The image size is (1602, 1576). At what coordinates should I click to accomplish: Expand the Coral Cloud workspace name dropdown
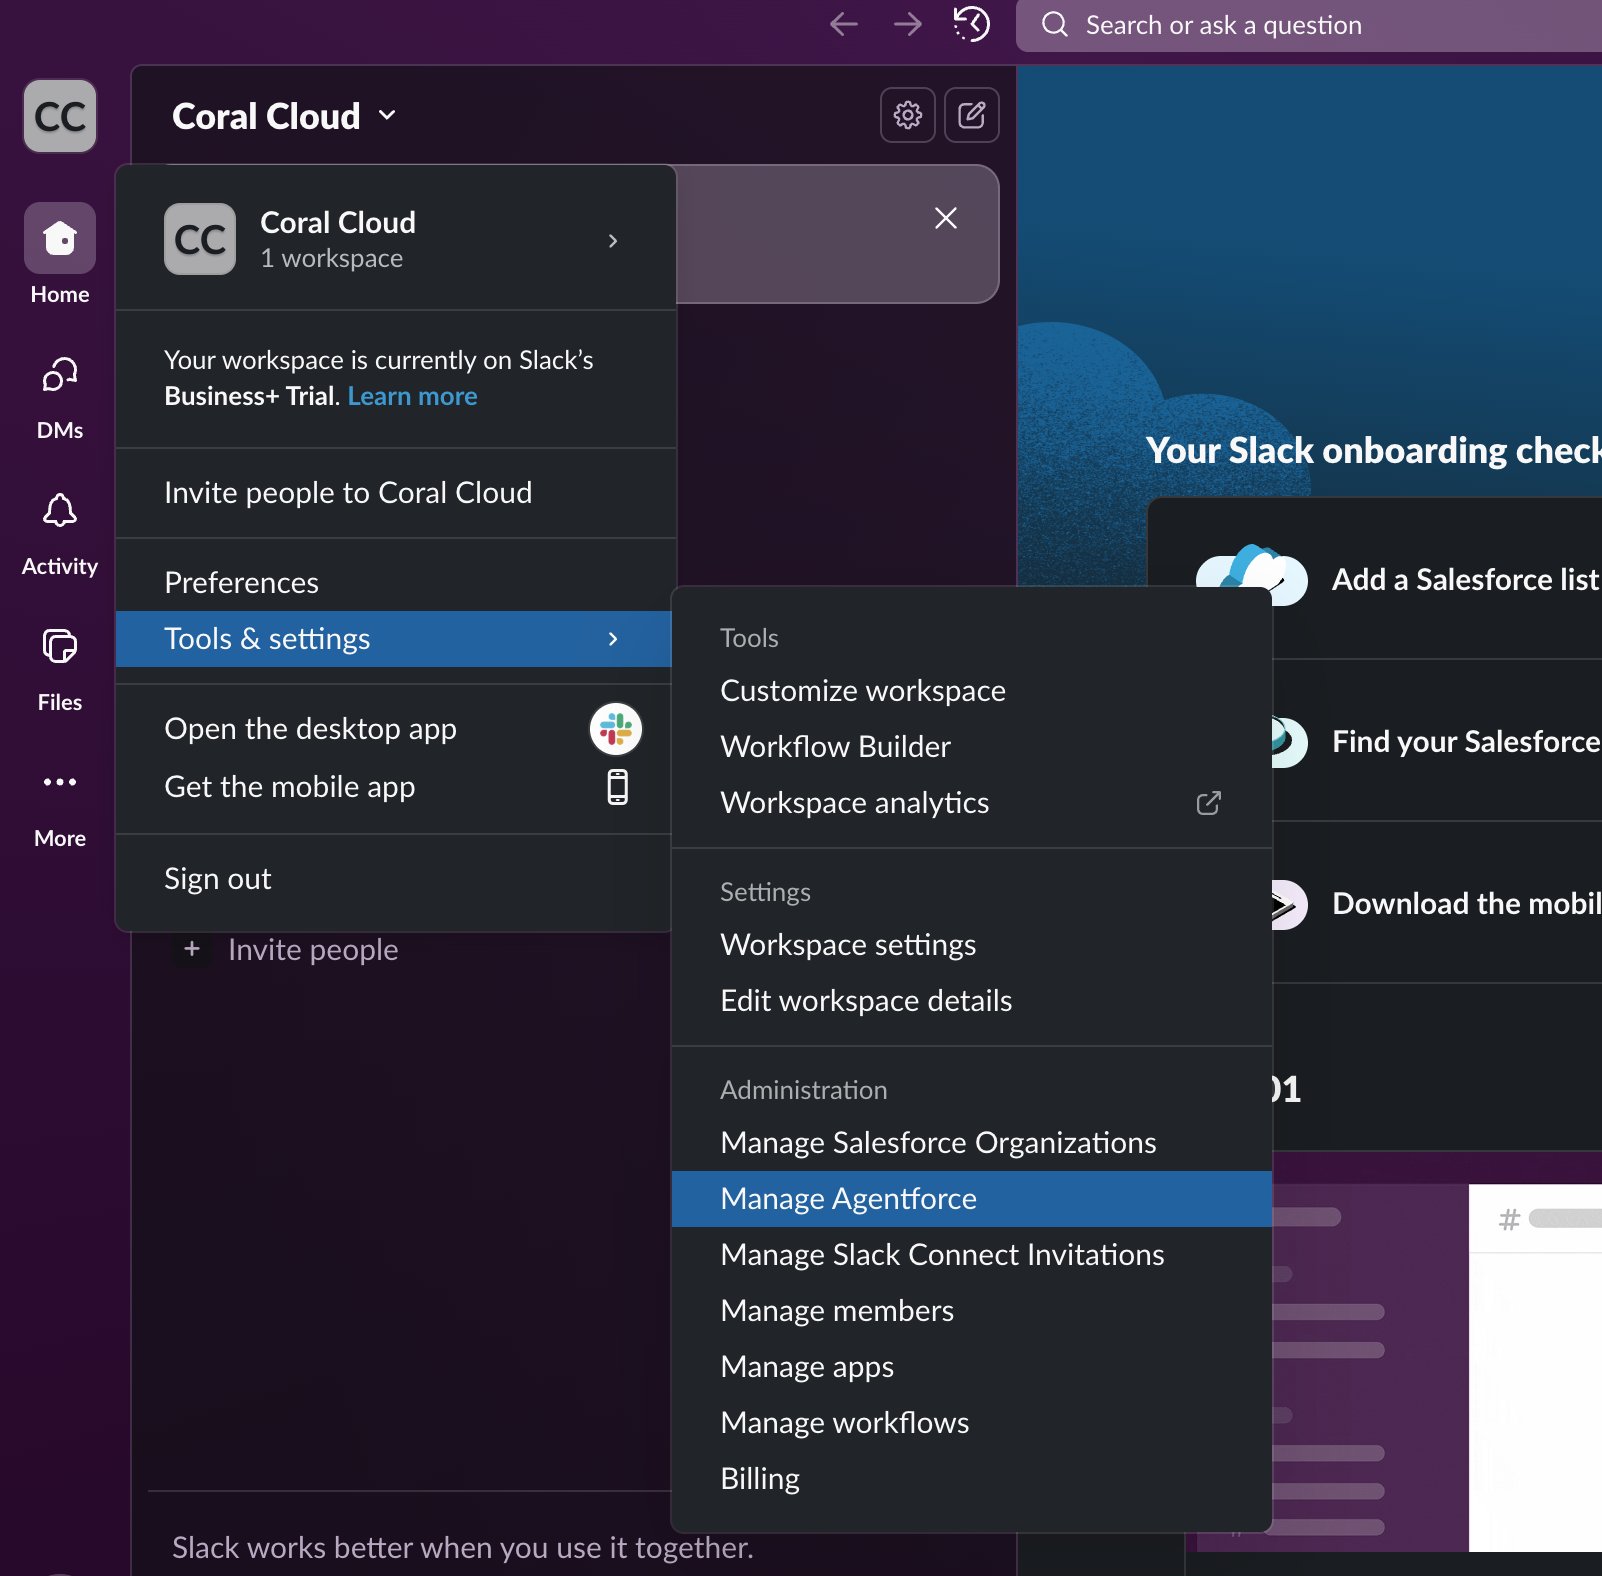tap(284, 116)
